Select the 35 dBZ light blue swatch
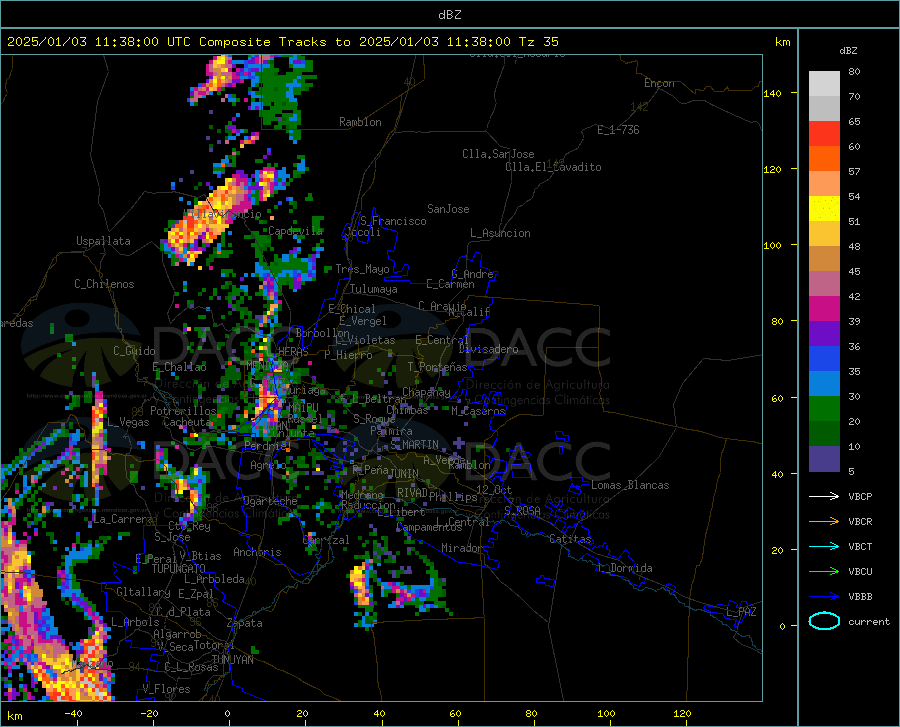 (x=824, y=384)
